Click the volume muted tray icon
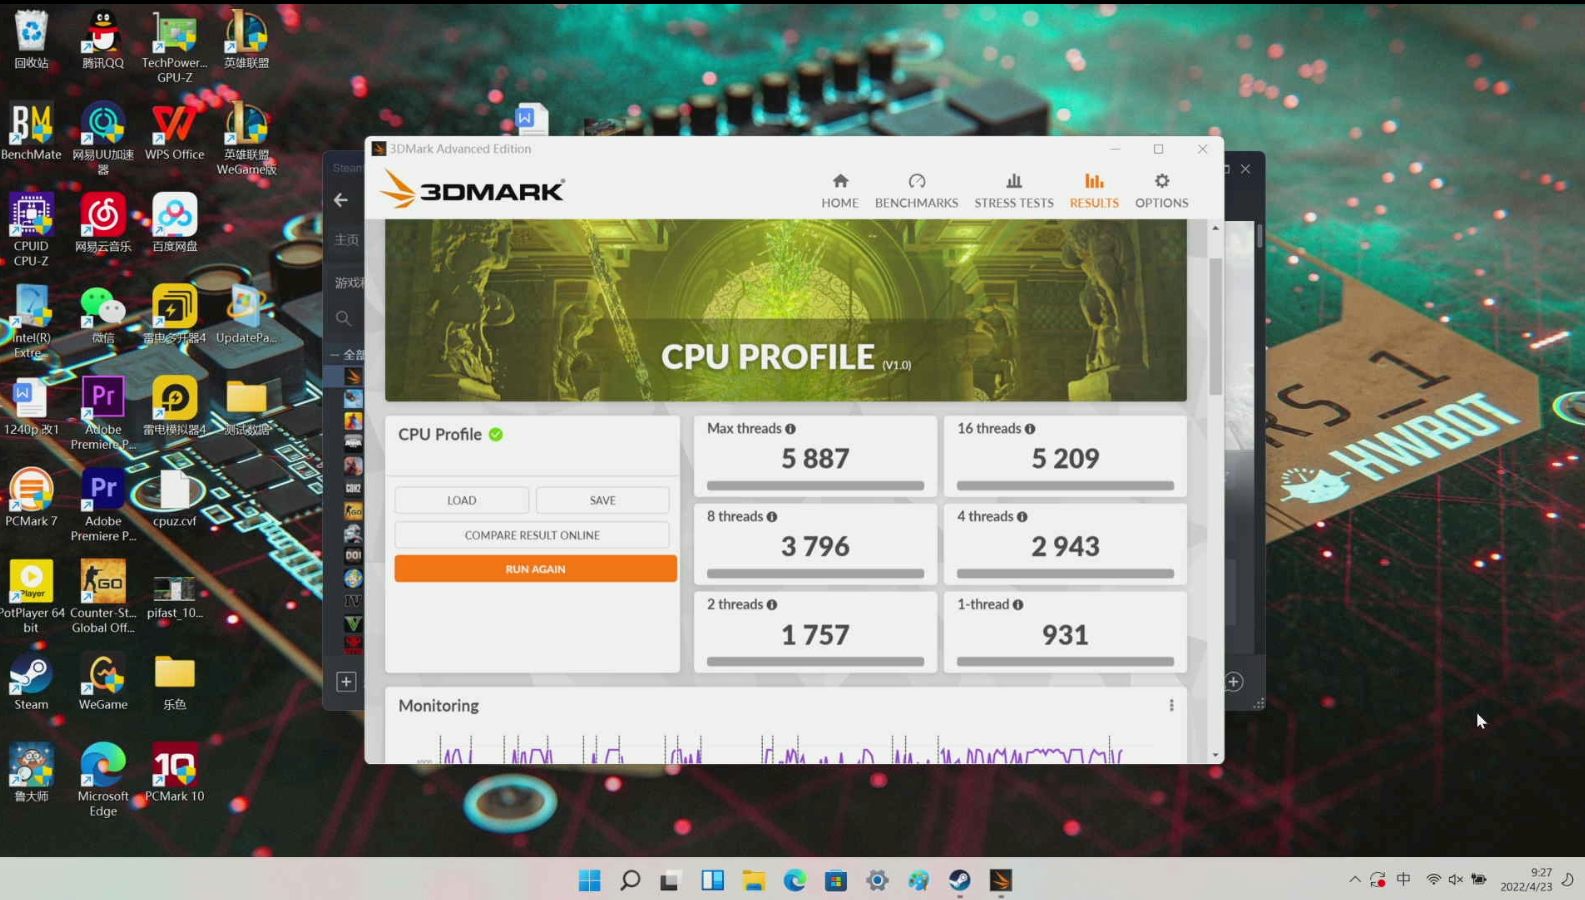 tap(1455, 880)
